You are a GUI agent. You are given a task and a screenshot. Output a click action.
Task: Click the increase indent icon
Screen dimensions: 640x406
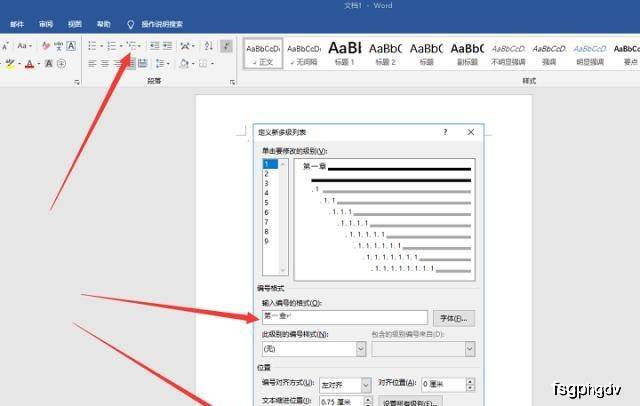167,46
